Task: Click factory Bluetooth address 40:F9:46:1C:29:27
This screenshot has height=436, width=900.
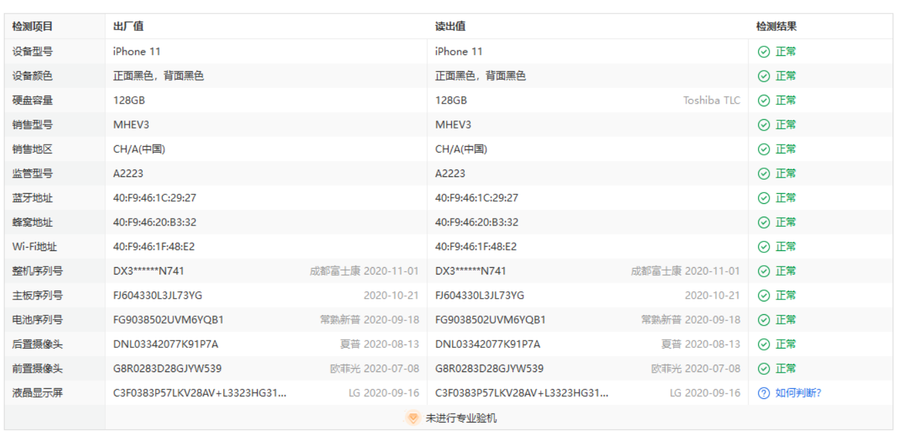Action: 155,198
